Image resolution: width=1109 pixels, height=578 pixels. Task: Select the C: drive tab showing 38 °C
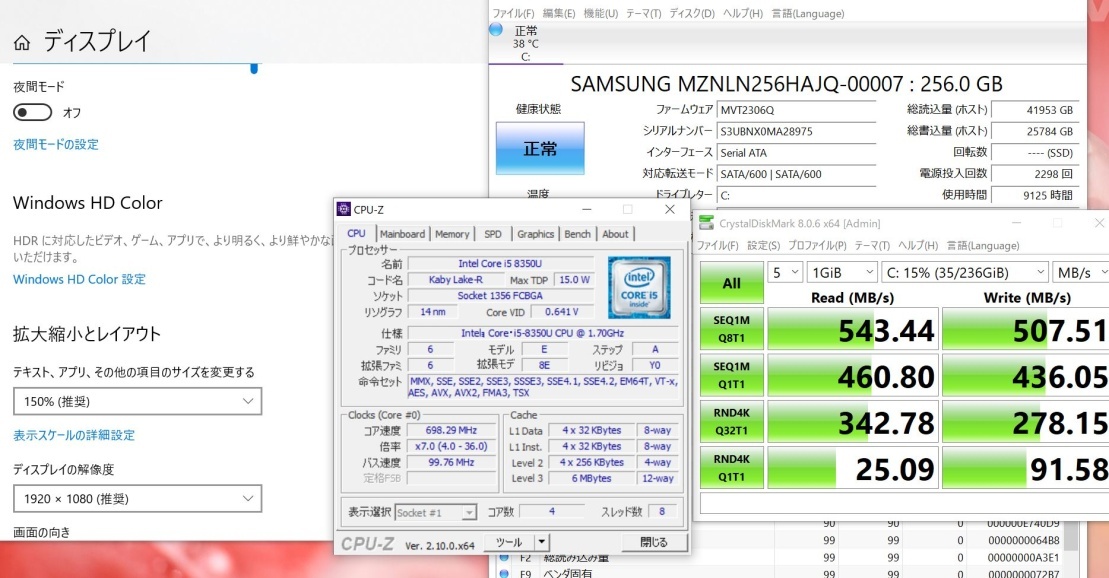coord(525,43)
